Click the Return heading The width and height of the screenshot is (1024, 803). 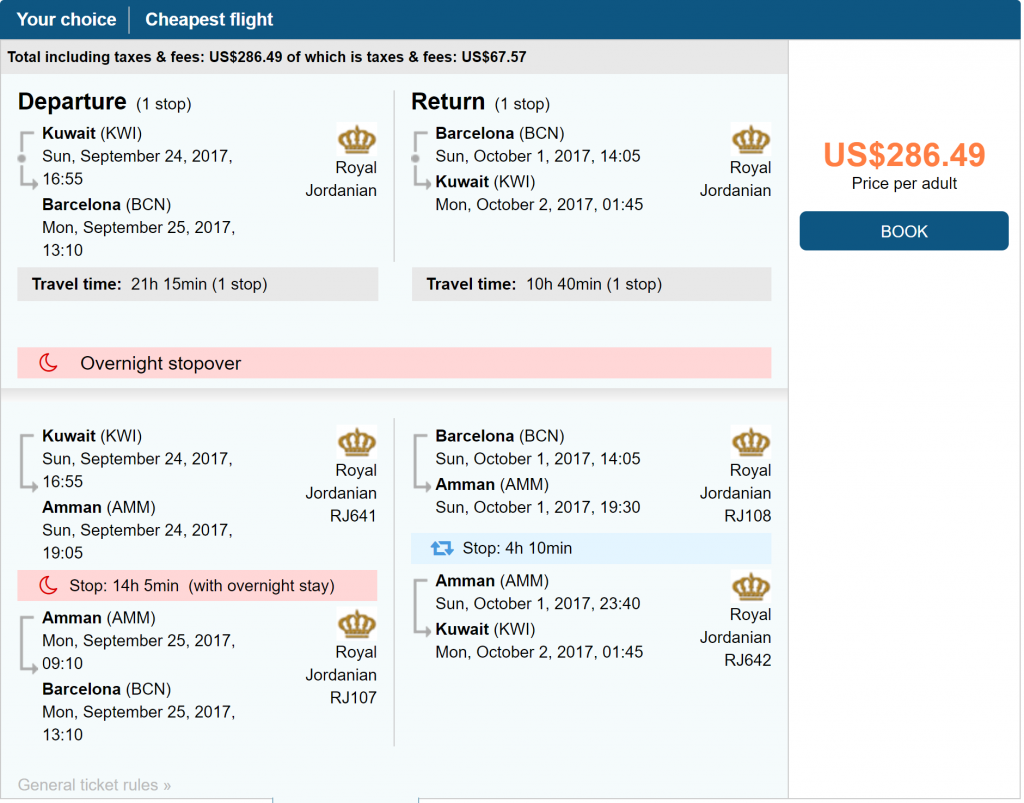[x=448, y=102]
